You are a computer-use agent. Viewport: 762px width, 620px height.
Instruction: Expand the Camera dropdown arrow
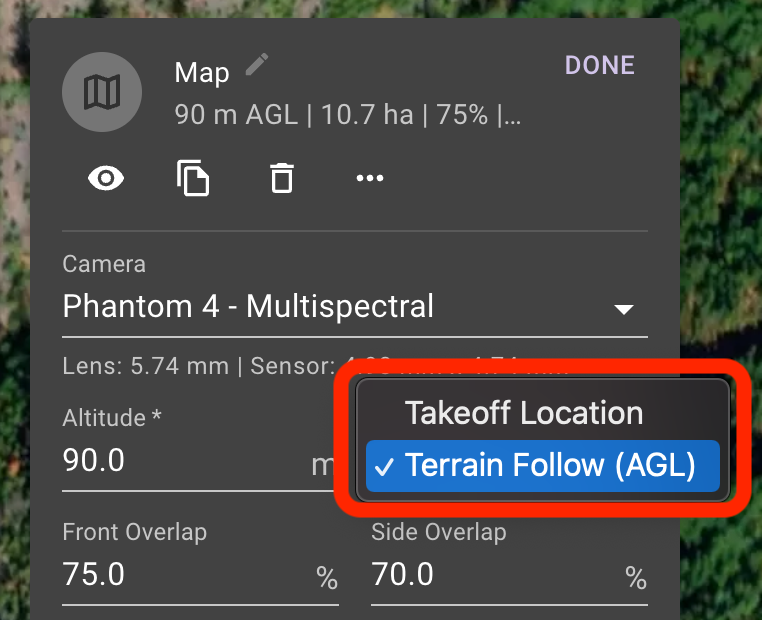[623, 309]
